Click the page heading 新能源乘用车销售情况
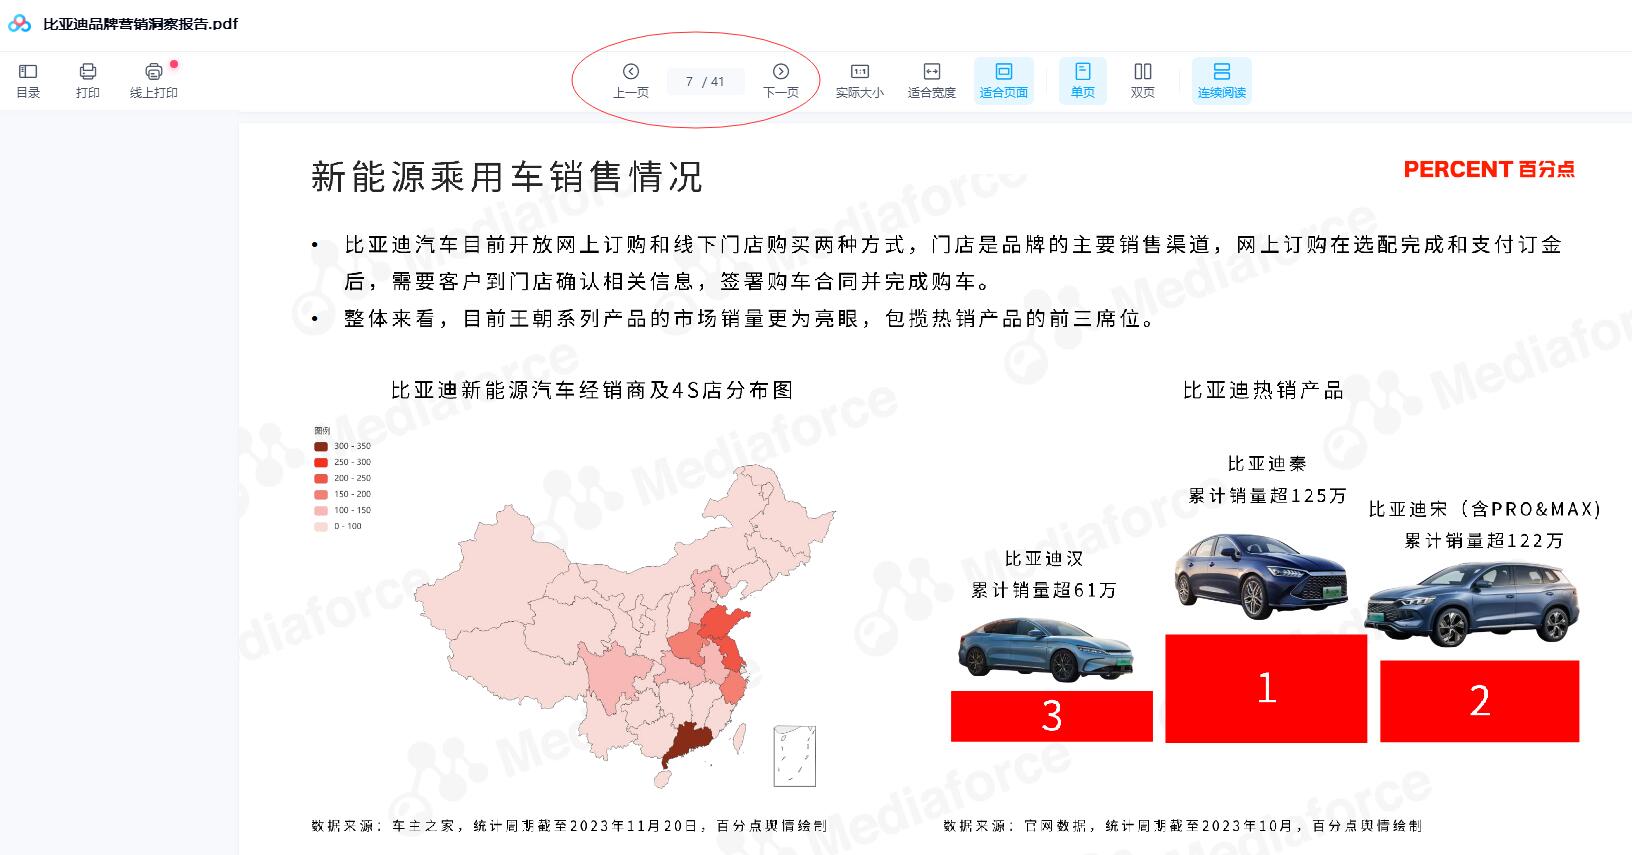 [x=507, y=177]
